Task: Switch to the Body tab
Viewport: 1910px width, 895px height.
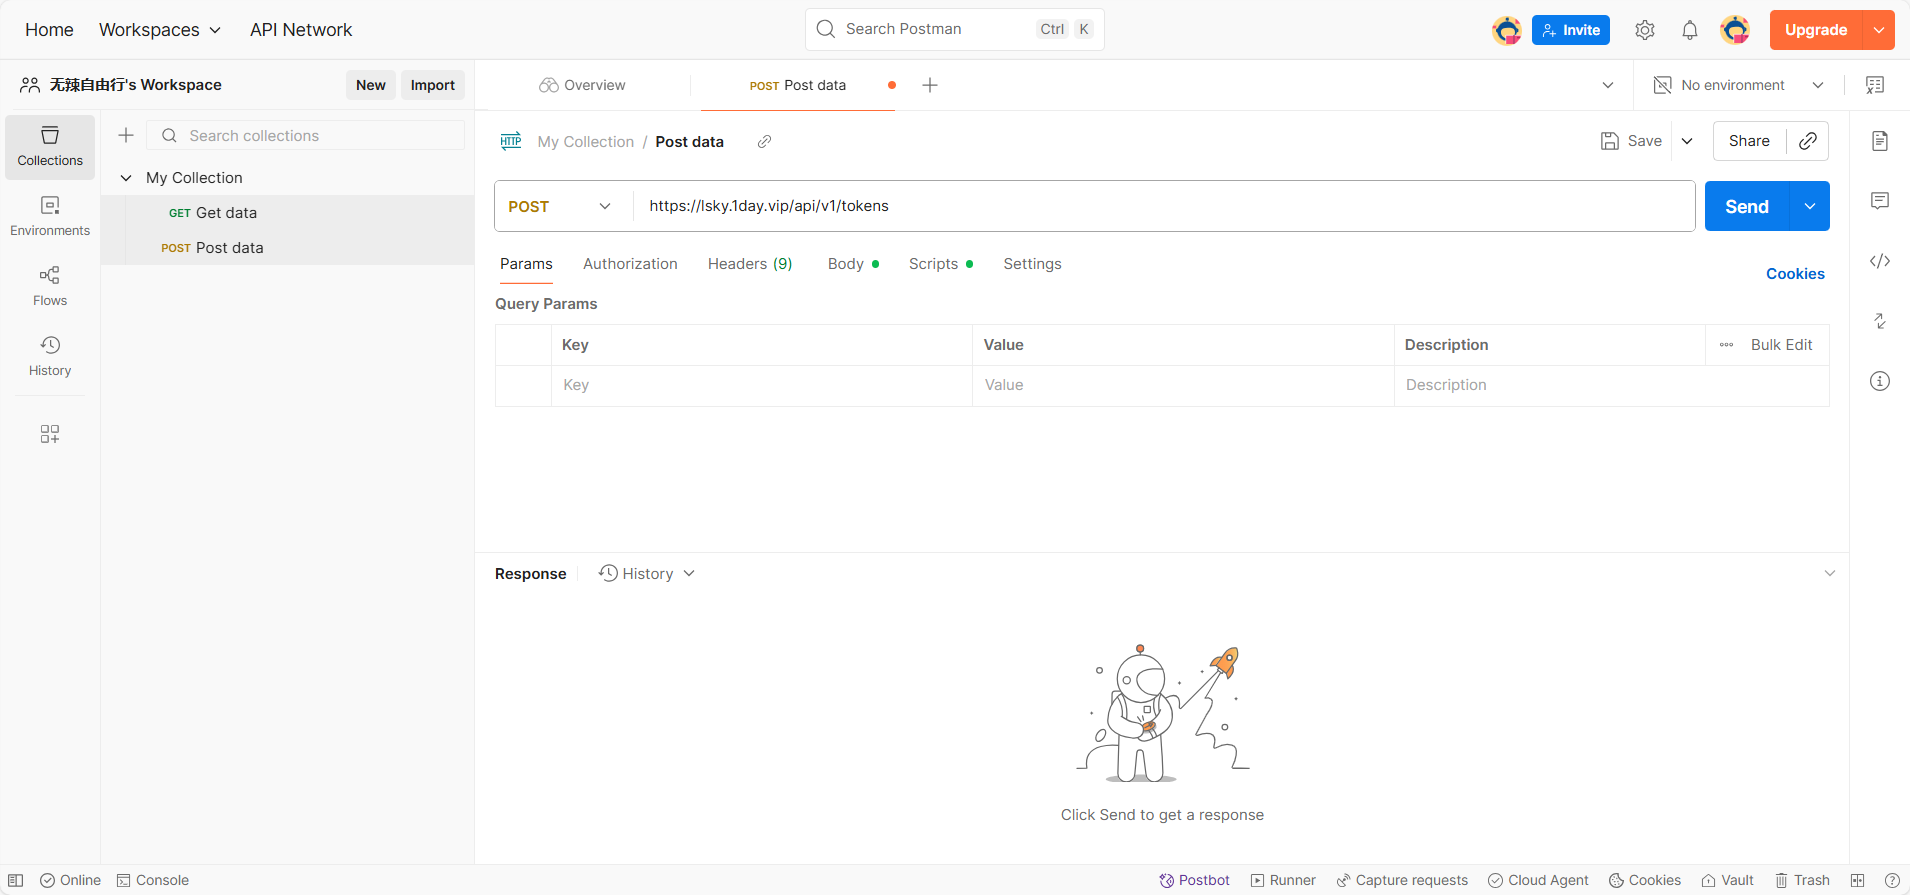Action: coord(846,264)
